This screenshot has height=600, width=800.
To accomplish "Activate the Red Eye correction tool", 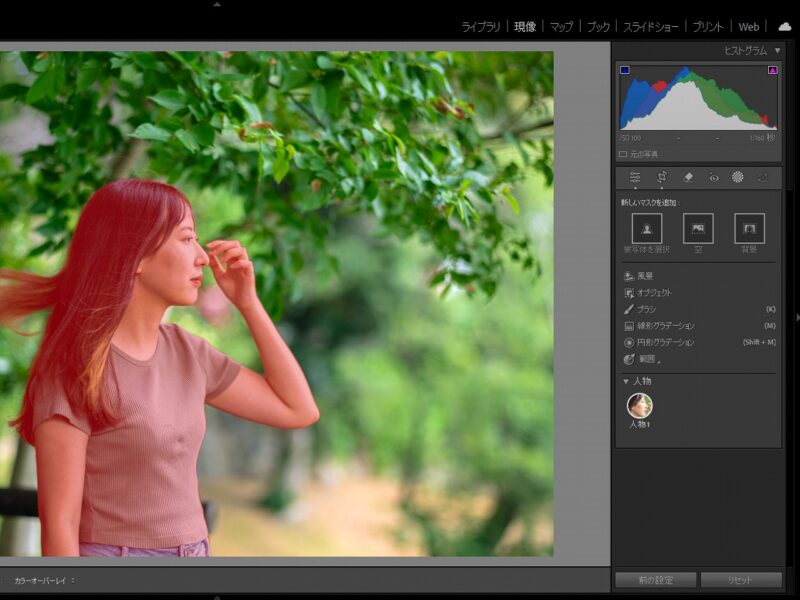I will [x=713, y=177].
